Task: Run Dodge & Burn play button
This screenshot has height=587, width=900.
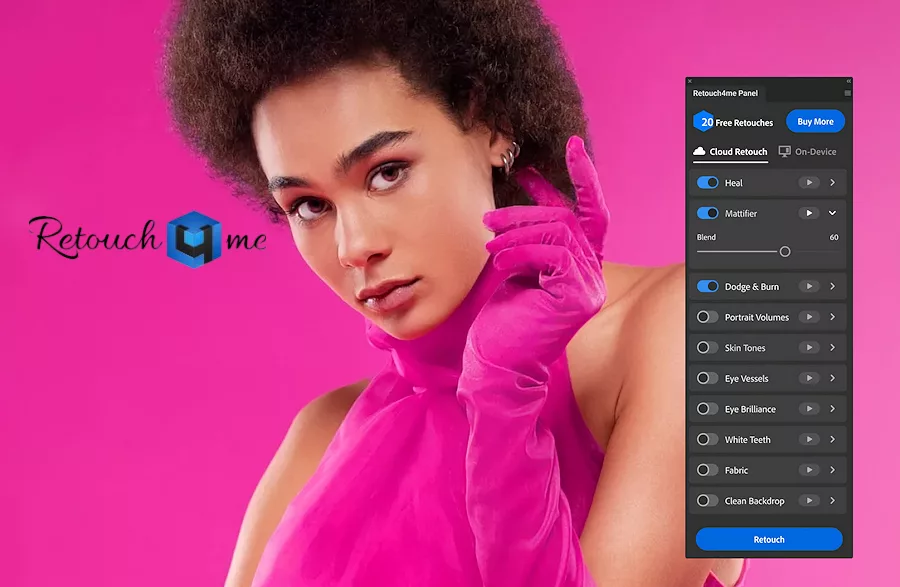Action: coord(809,287)
